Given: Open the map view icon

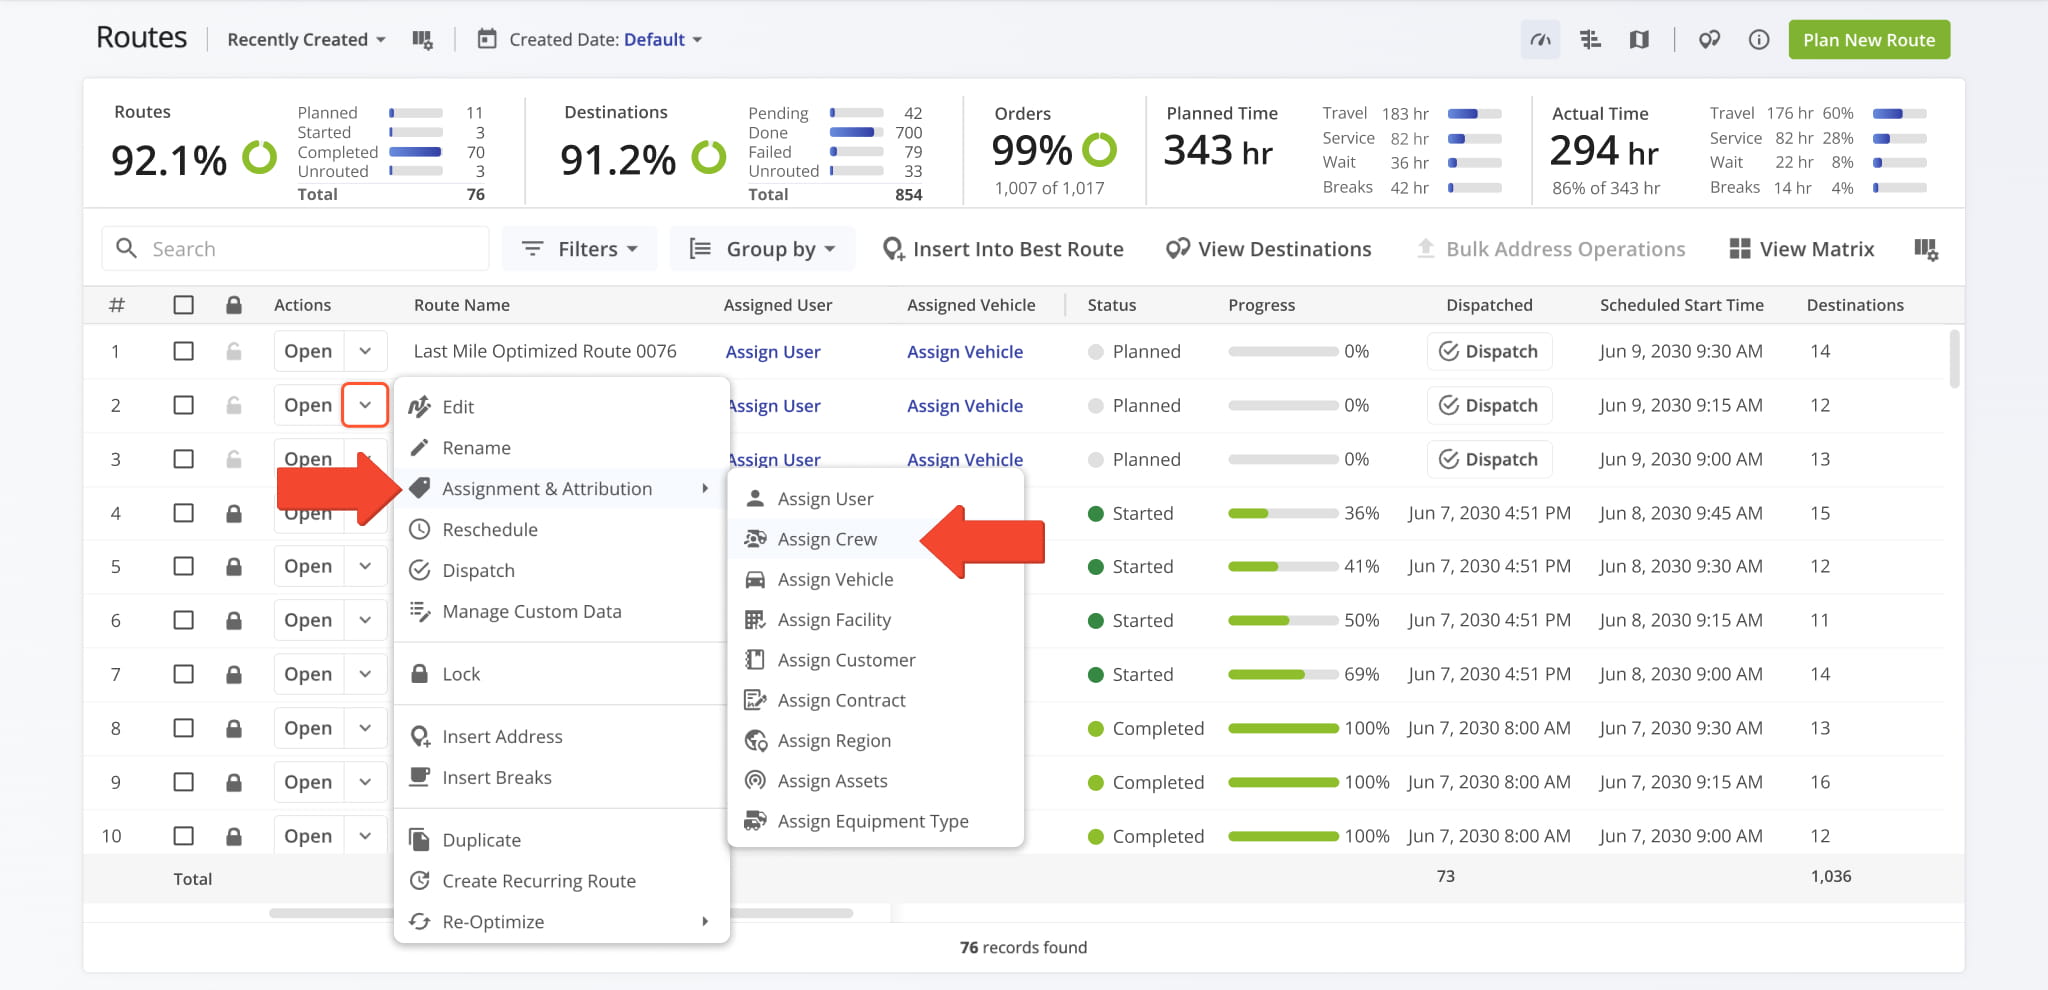Looking at the screenshot, I should pyautogui.click(x=1639, y=40).
